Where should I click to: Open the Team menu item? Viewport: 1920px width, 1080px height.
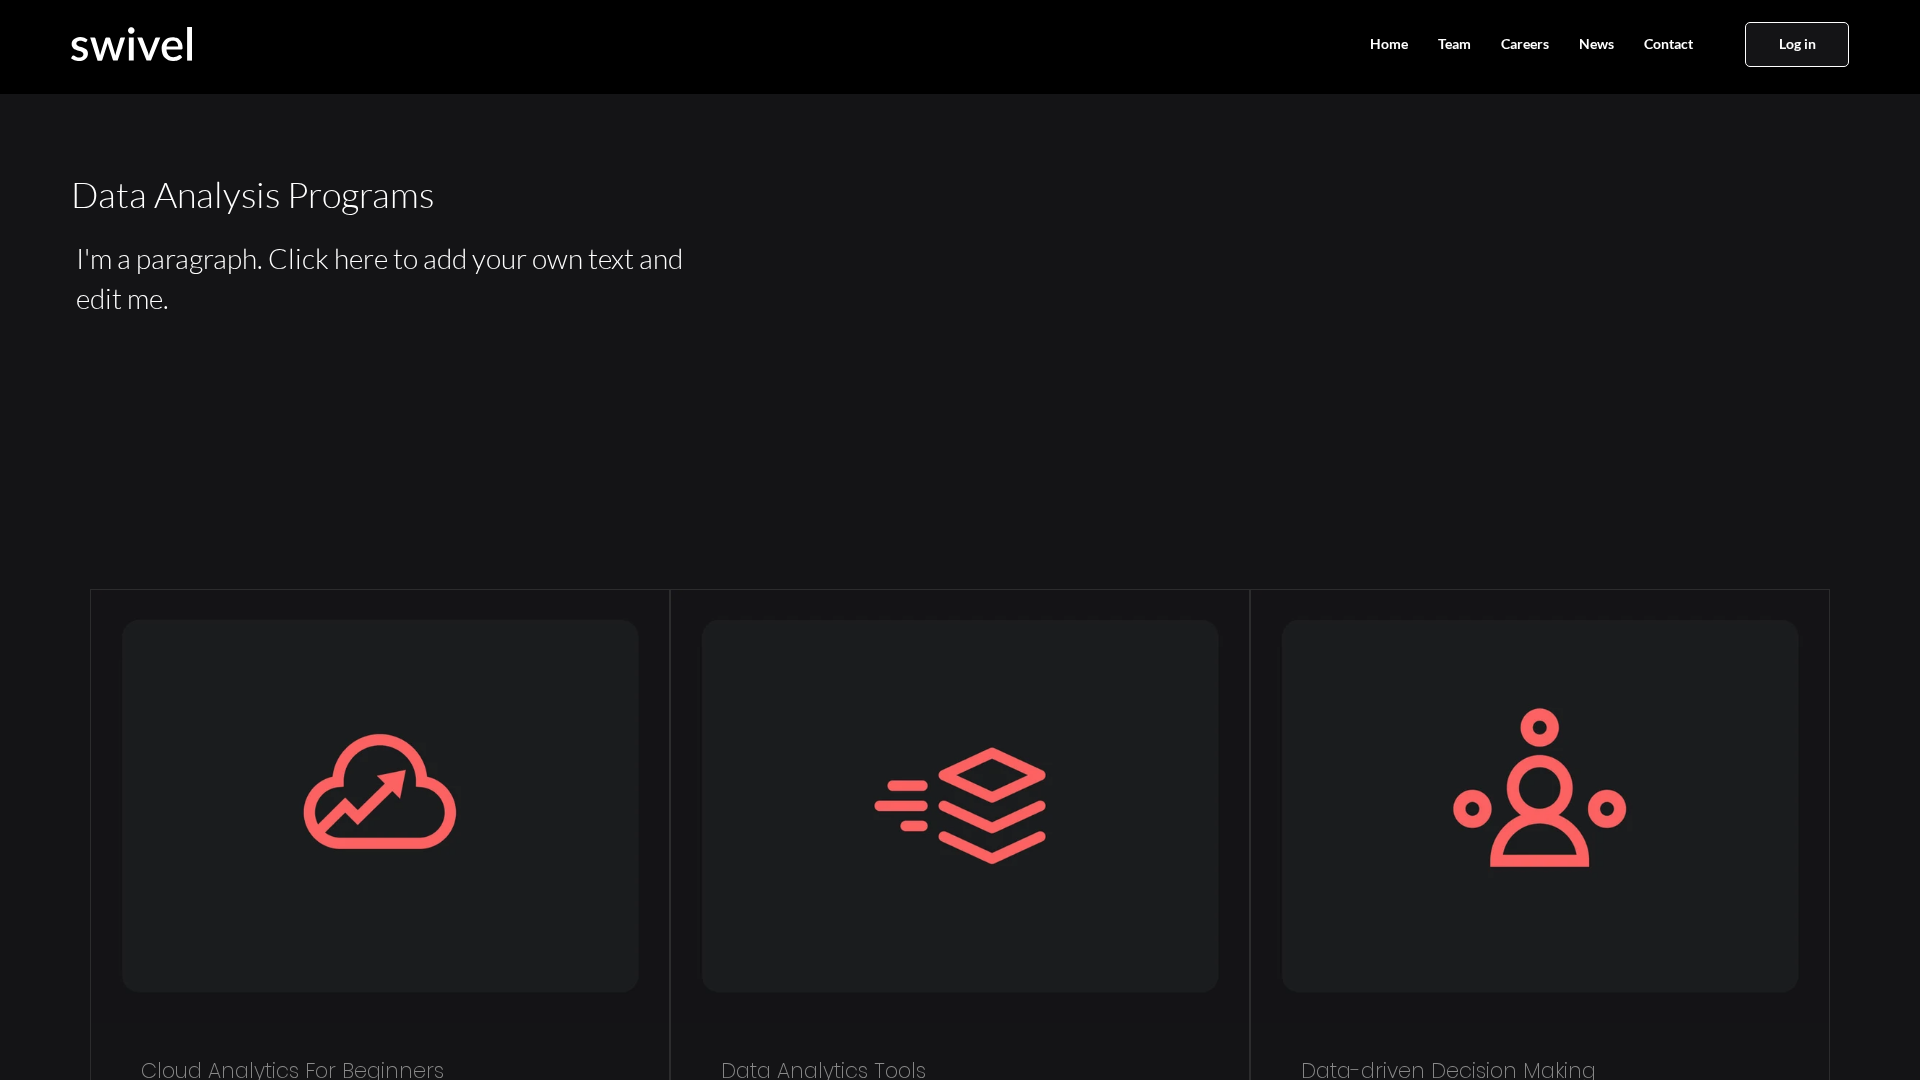[x=1453, y=44]
